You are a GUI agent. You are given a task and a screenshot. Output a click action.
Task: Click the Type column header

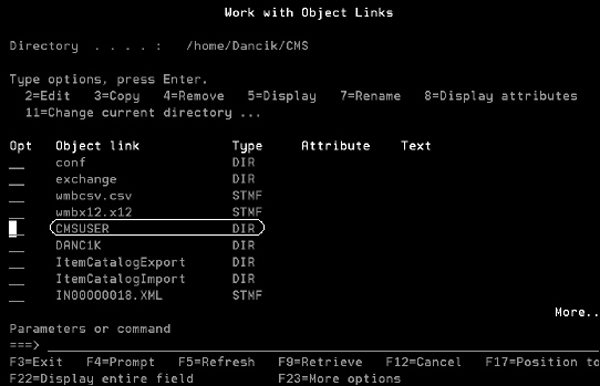[247, 146]
